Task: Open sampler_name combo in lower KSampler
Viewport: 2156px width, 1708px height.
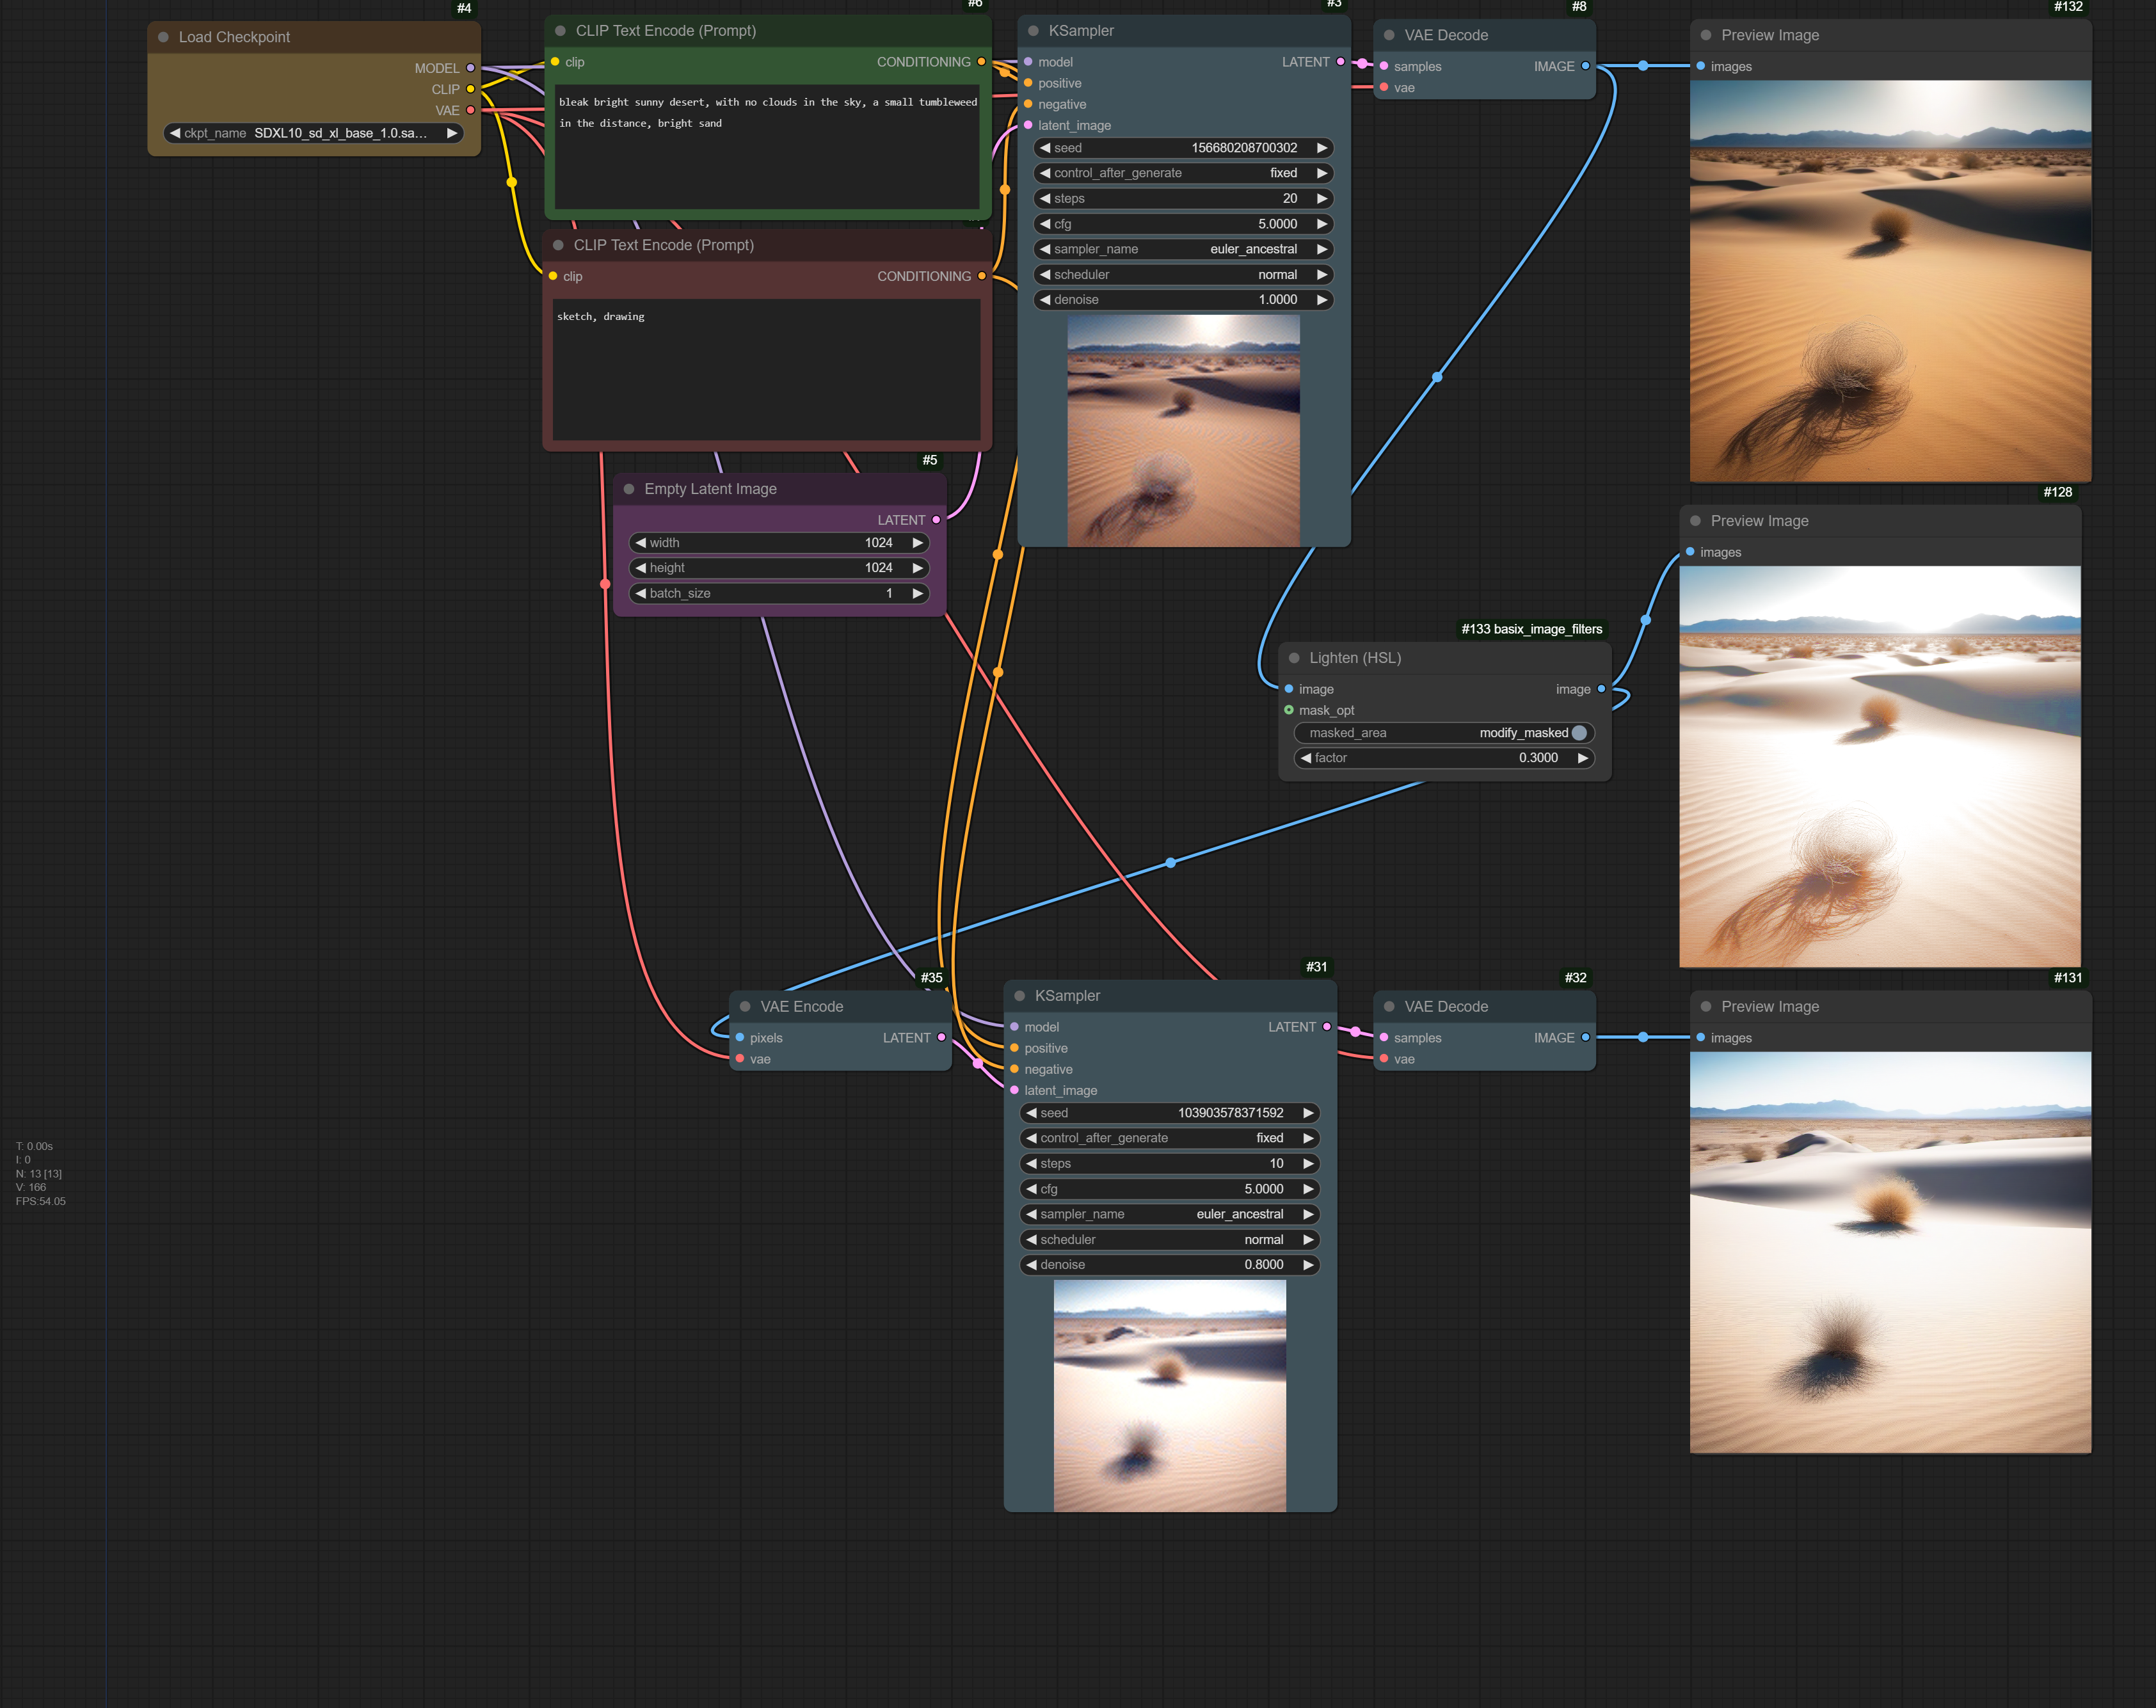Action: pos(1169,1214)
